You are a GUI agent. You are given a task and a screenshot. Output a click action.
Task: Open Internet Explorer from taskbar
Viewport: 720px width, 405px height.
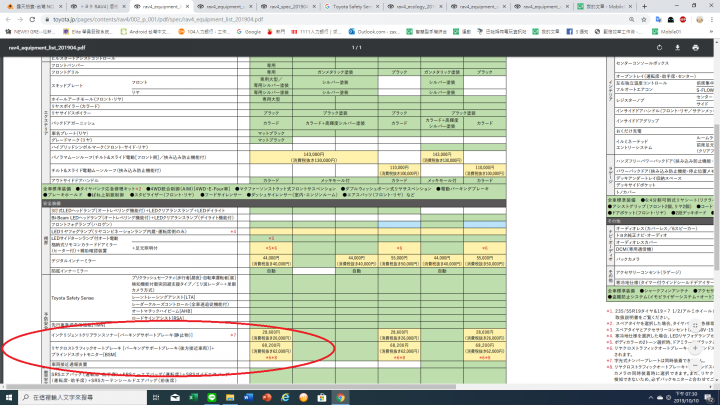point(285,397)
